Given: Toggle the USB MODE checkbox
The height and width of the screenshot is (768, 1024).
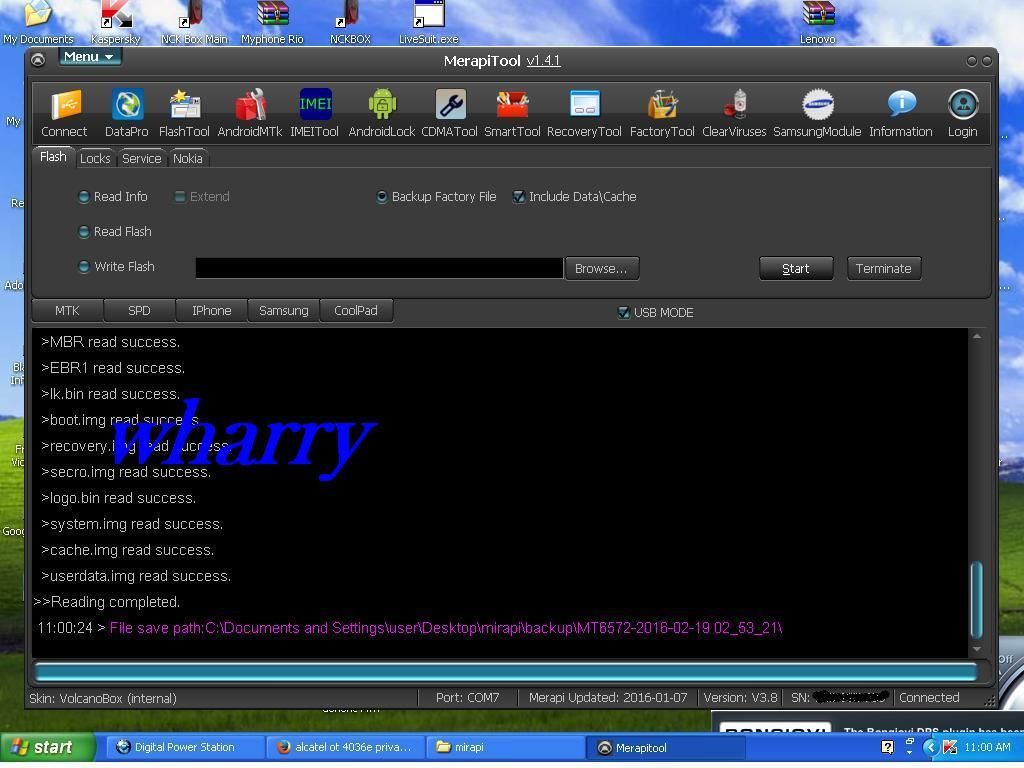Looking at the screenshot, I should point(624,313).
